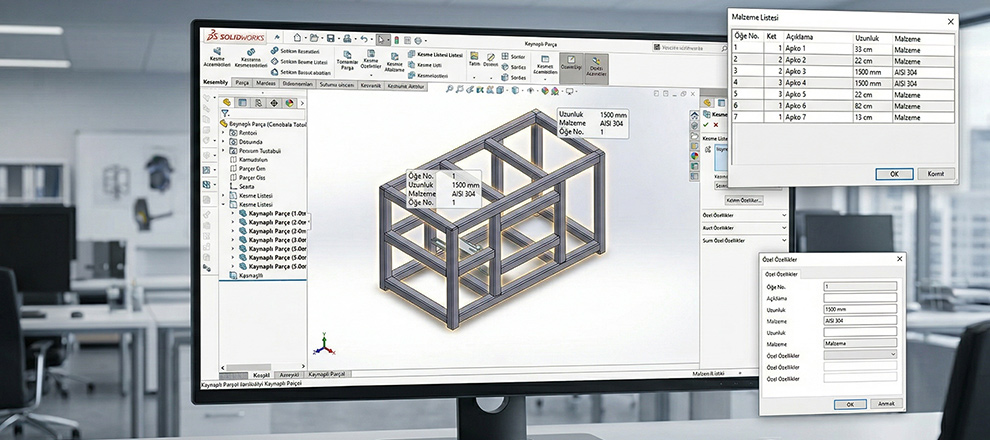
Task: Open DisplayManager color-ball tab icon
Action: pyautogui.click(x=289, y=102)
